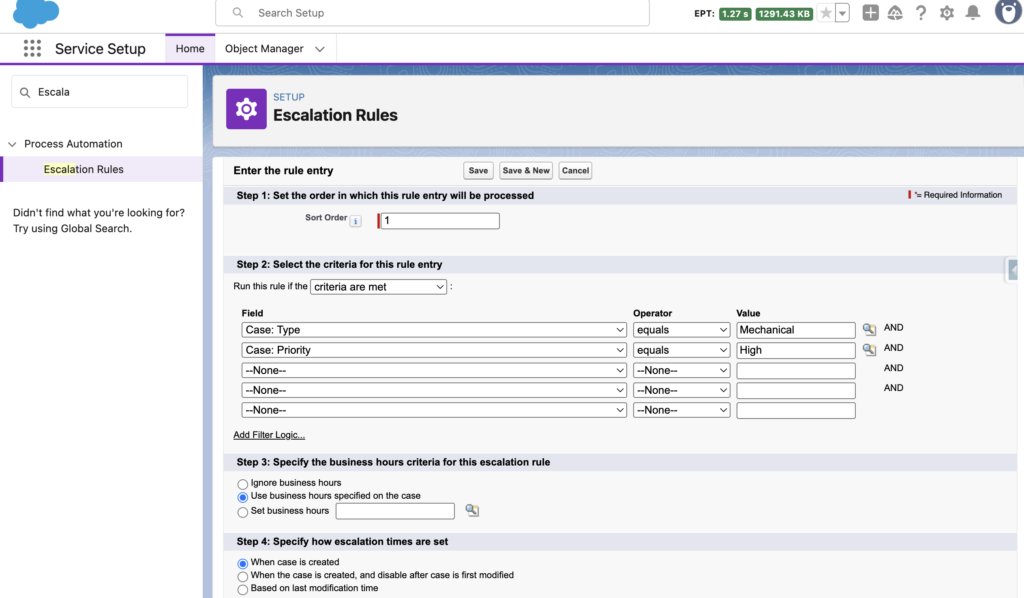1024x598 pixels.
Task: Select the Ignore business hours radio button
Action: coord(242,483)
